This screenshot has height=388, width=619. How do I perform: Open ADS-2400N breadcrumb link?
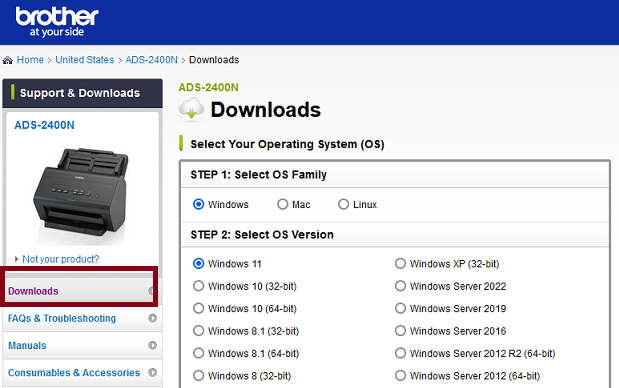152,60
